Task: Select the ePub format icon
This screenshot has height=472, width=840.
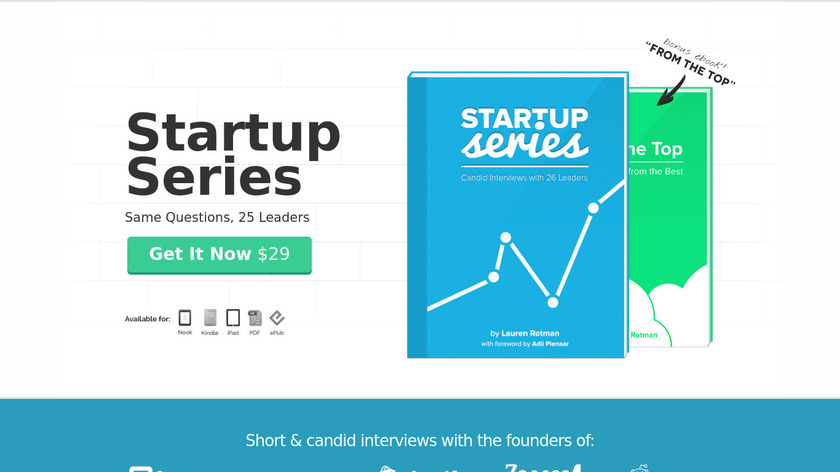Action: pos(277,318)
